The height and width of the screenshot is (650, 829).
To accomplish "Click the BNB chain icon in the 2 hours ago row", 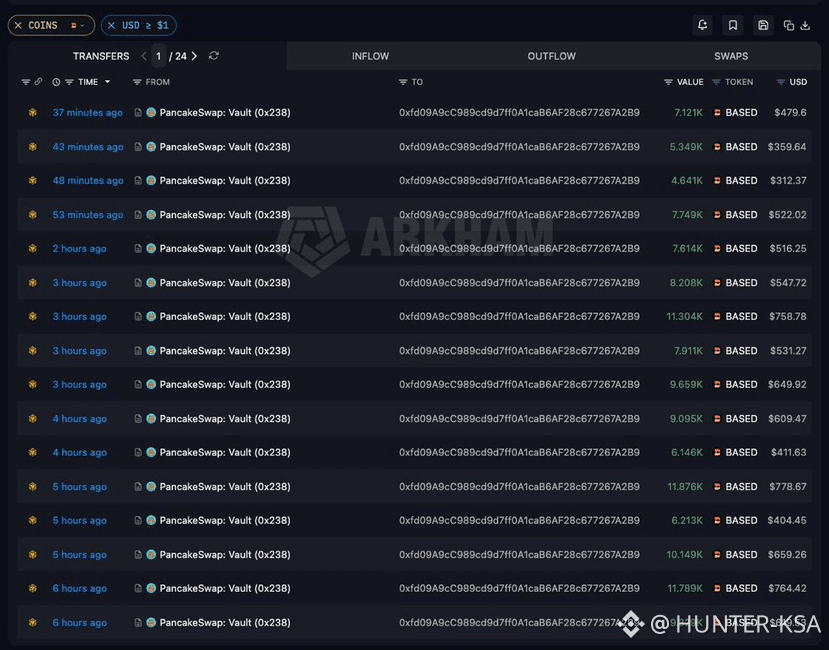I will point(33,249).
